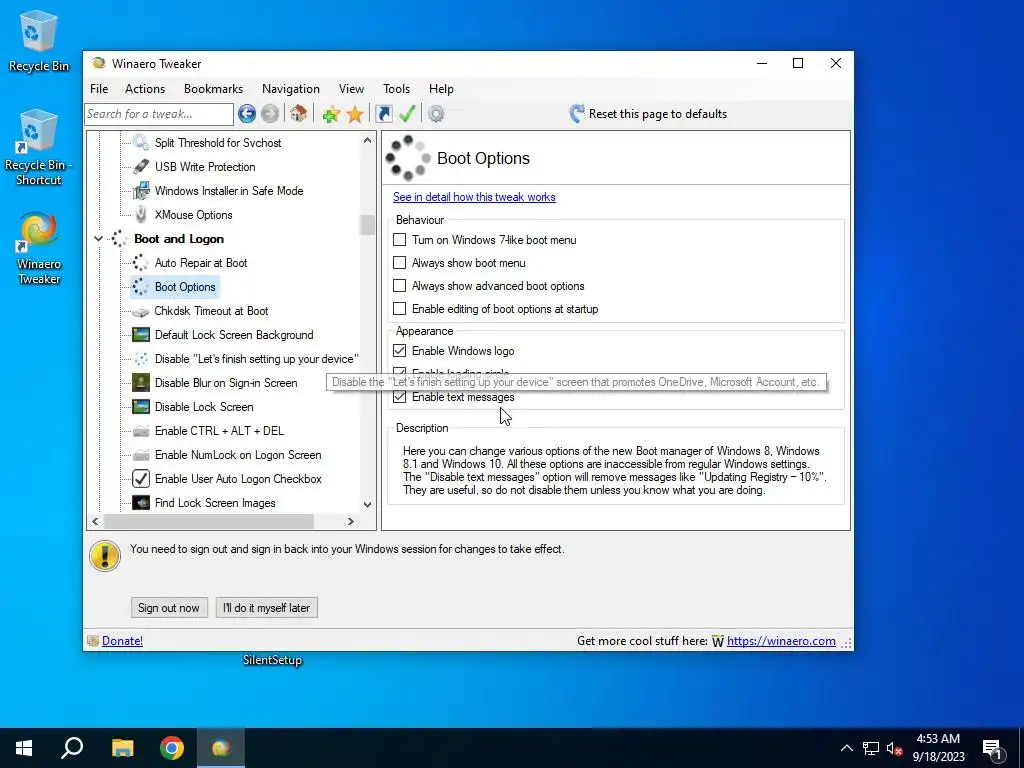Click the blue Back navigation arrow
1024x768 pixels.
pos(247,114)
